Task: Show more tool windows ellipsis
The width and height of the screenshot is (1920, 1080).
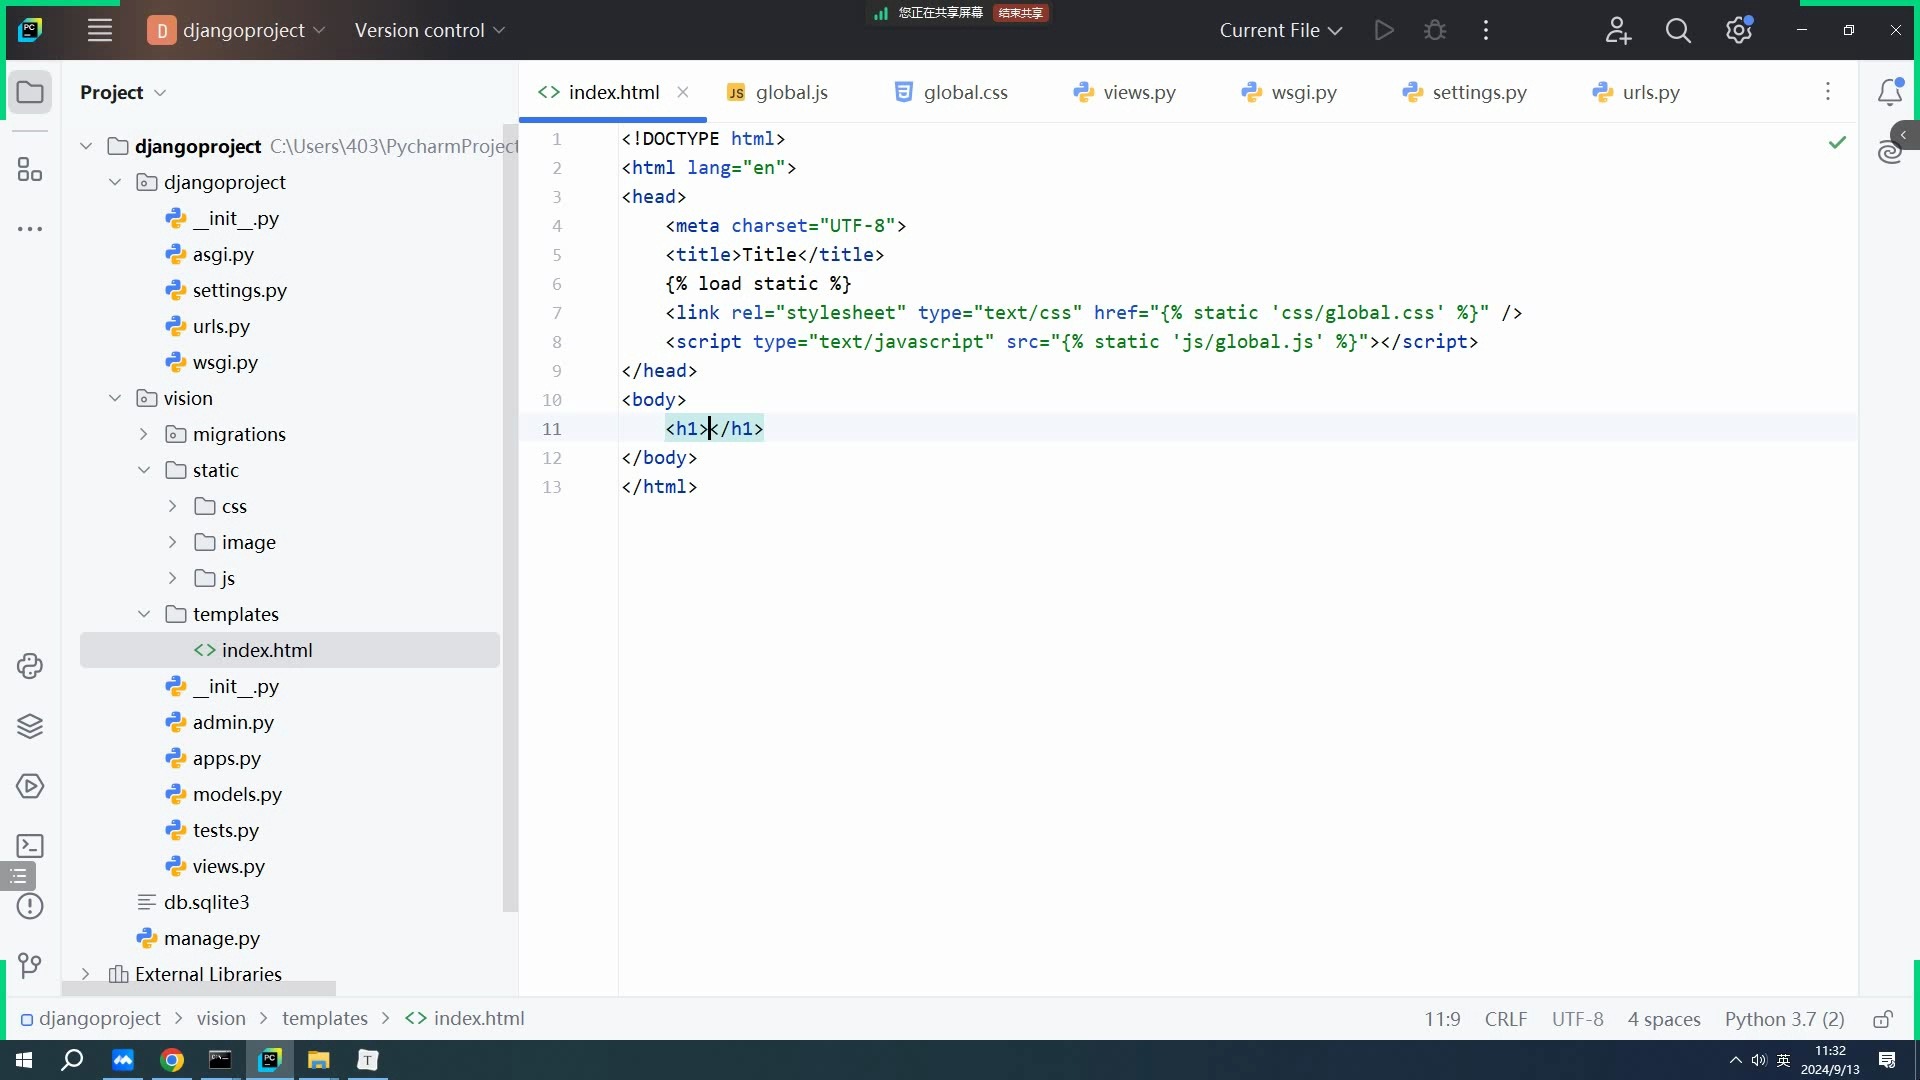Action: pos(30,229)
